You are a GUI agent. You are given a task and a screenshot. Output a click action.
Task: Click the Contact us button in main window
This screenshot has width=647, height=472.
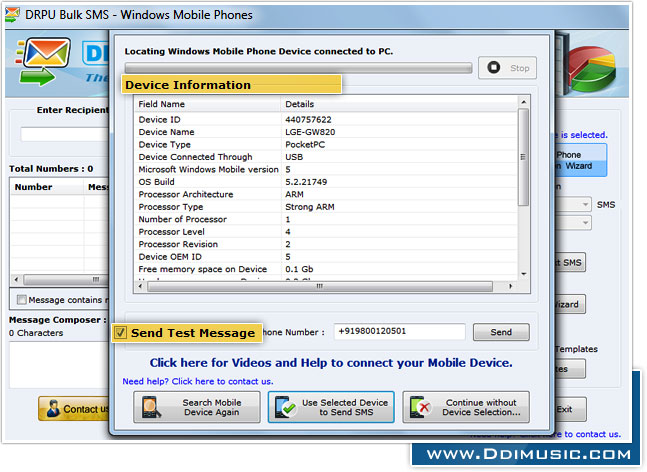coord(73,408)
